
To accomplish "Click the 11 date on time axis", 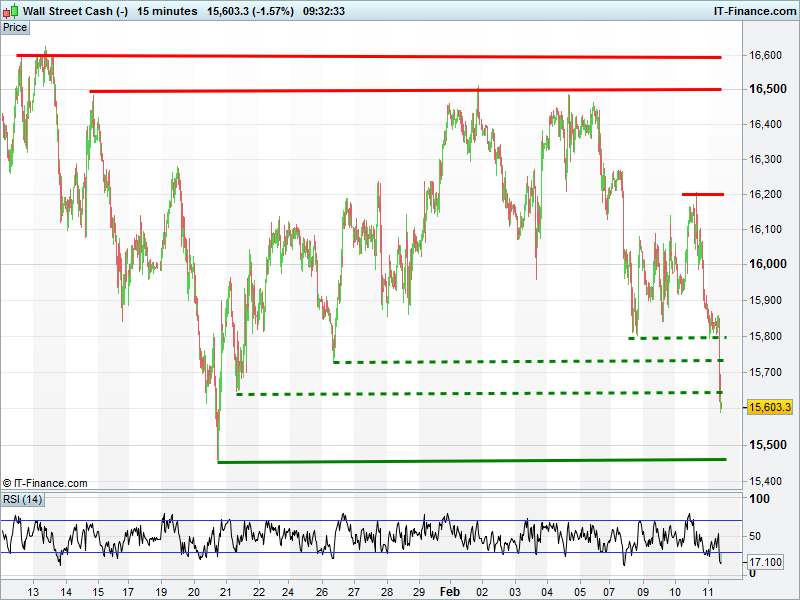I will click(x=708, y=592).
